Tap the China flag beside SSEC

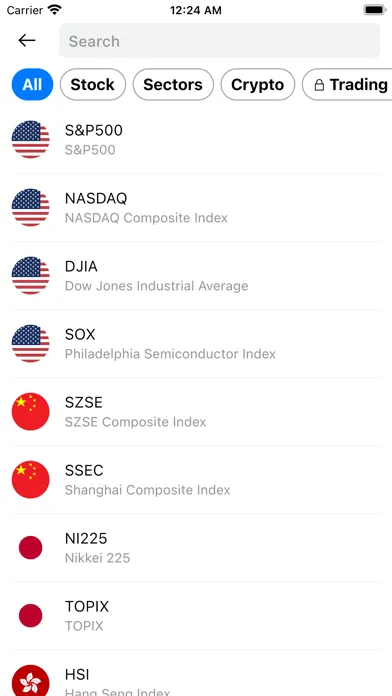(31, 479)
